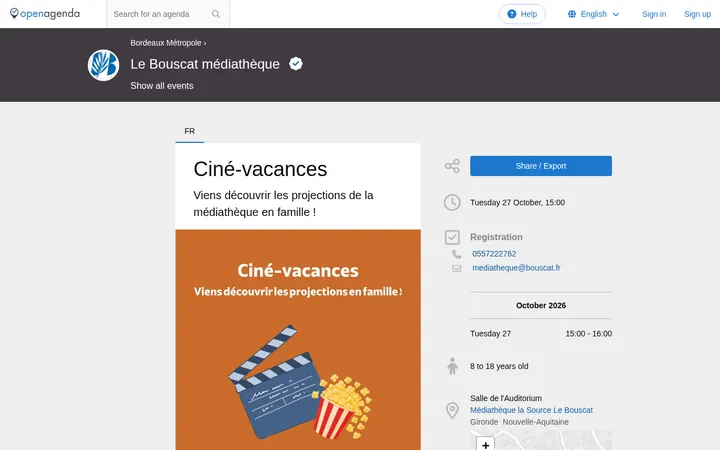
Task: Click the Sign in link
Action: 654,14
